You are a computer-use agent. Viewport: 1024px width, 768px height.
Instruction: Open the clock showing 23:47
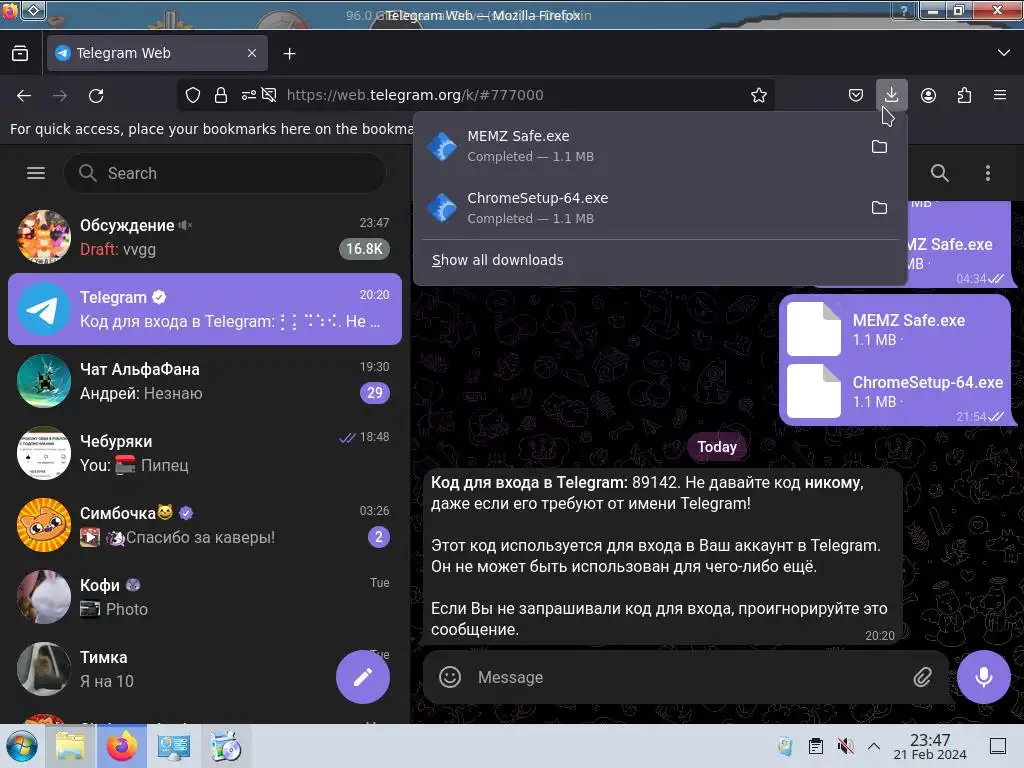(930, 746)
